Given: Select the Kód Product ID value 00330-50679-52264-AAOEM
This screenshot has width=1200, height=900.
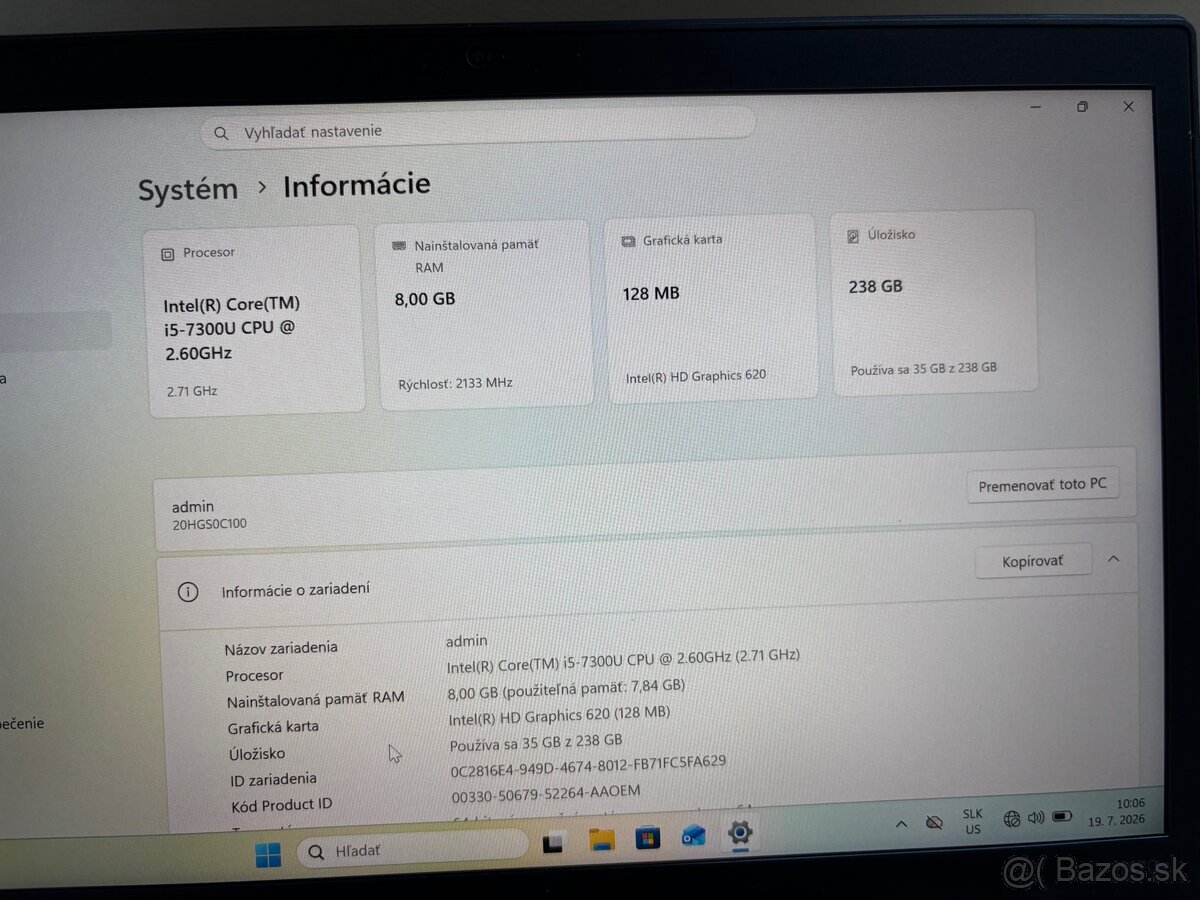Looking at the screenshot, I should coord(545,793).
